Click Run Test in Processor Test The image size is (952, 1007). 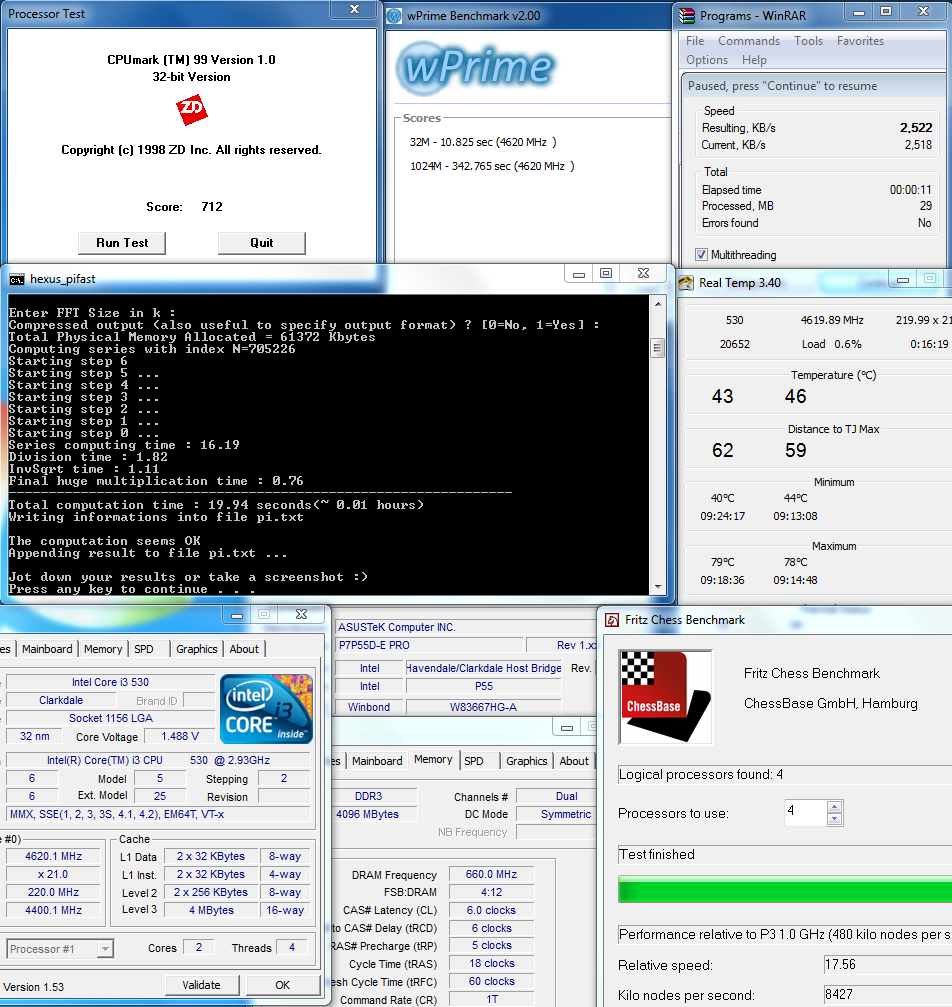coord(122,243)
